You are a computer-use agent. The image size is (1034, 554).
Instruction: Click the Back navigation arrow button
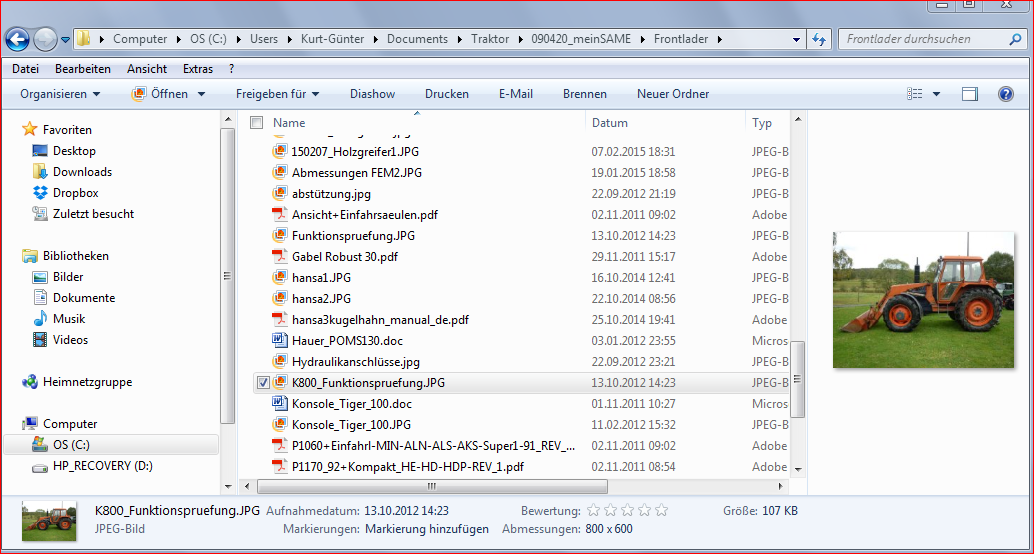click(x=17, y=40)
